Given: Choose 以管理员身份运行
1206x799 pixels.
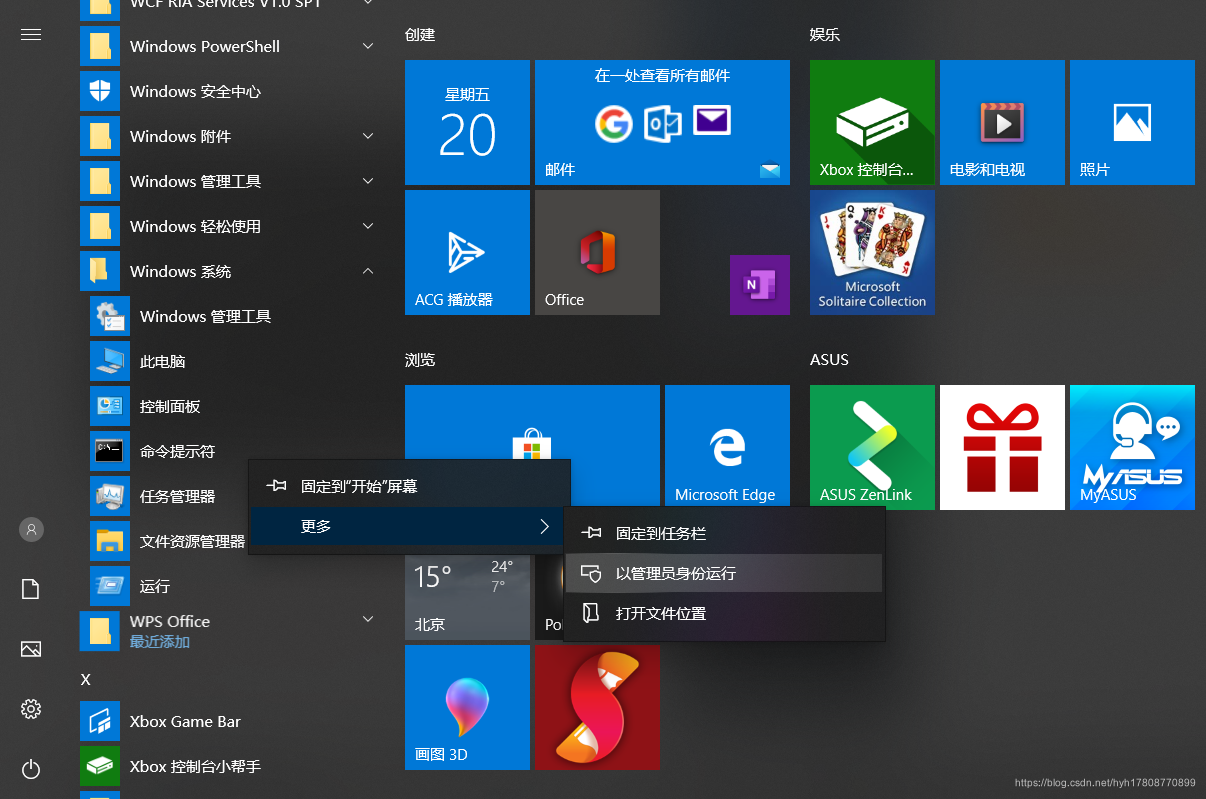Looking at the screenshot, I should pos(724,573).
